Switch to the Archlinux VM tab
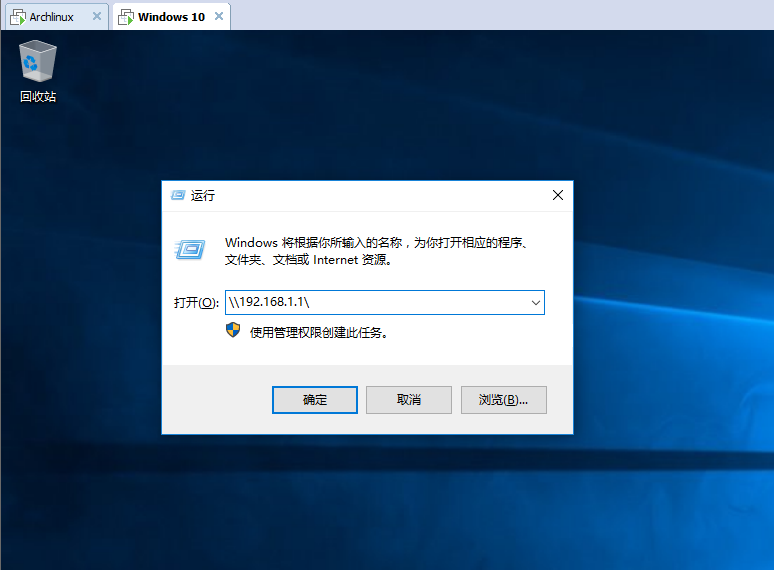The width and height of the screenshot is (774, 570). [56, 17]
